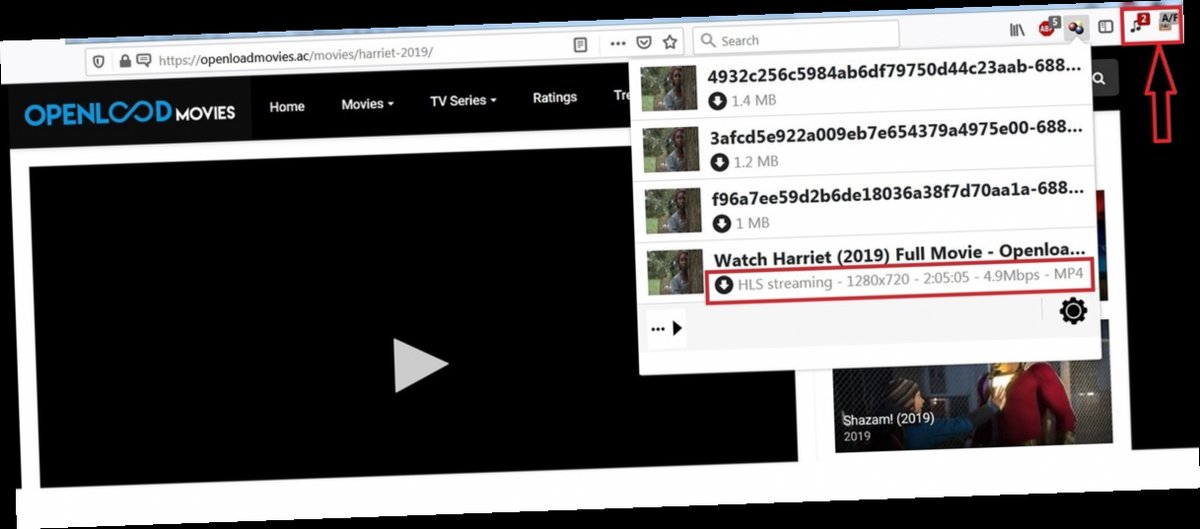This screenshot has height=529, width=1200.
Task: Open the Movies dropdown menu
Action: [367, 104]
